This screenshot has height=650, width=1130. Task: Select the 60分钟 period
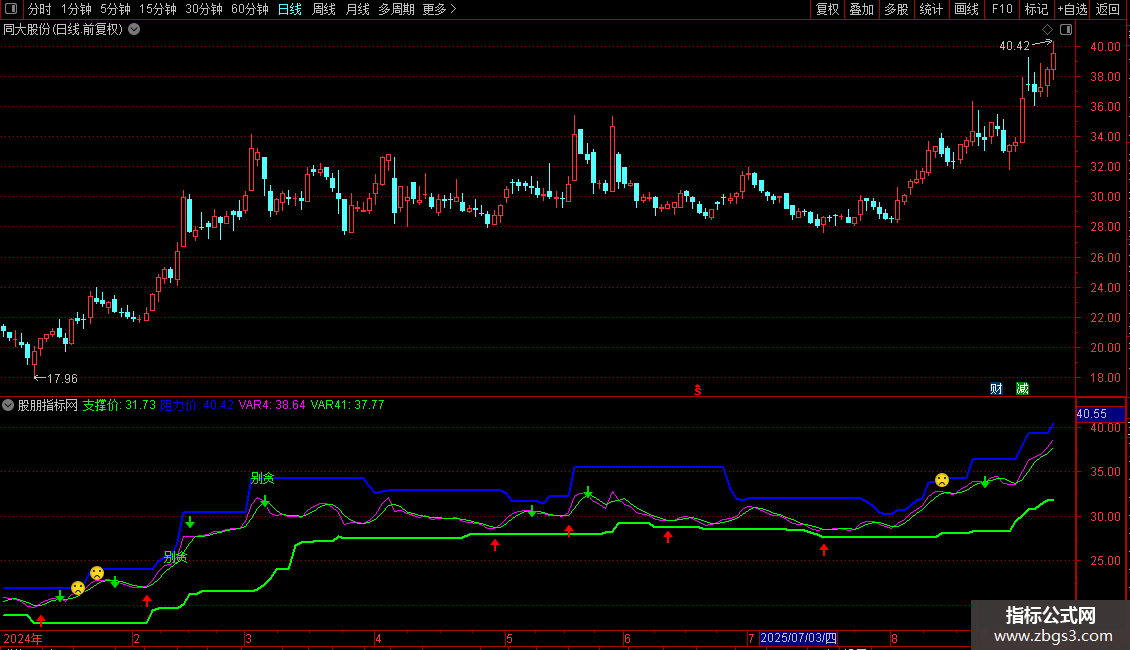click(x=250, y=9)
